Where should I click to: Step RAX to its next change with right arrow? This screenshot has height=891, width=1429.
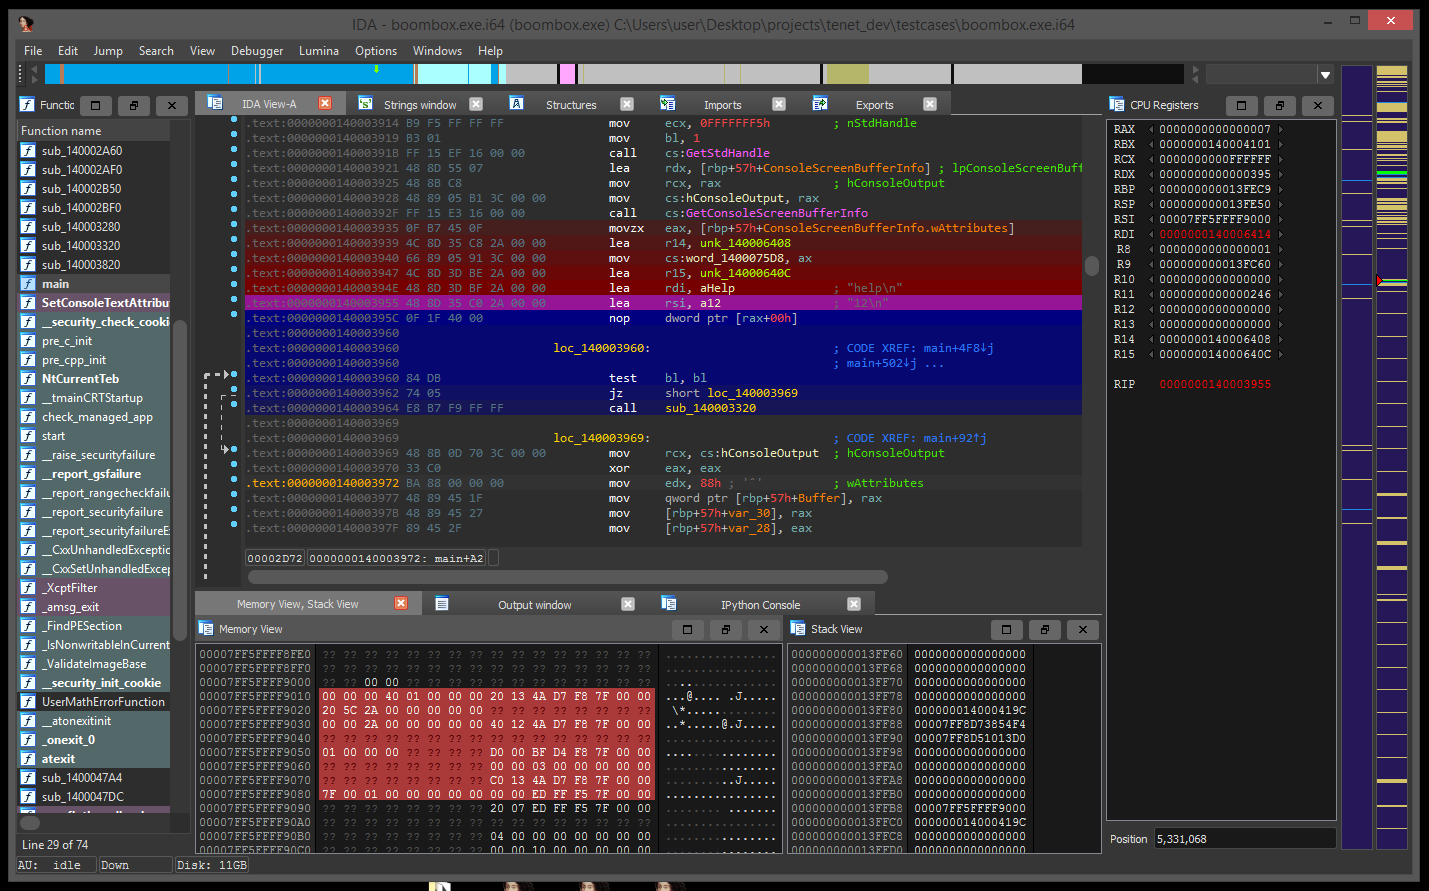1281,129
